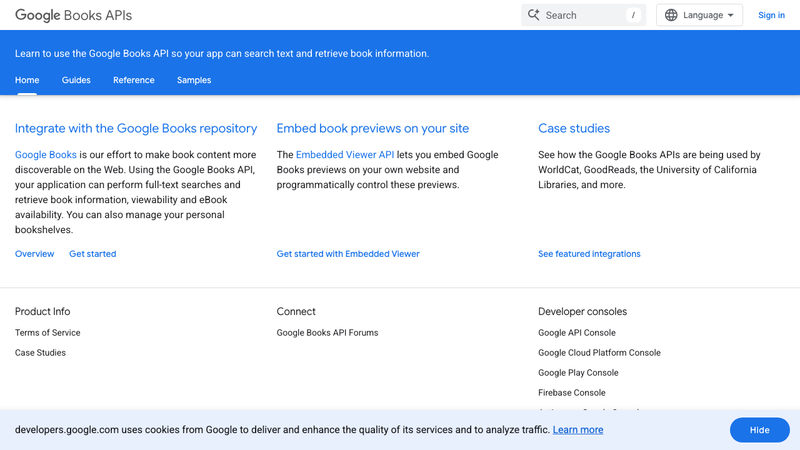Click the Product Info footer heading
Image resolution: width=800 pixels, height=450 pixels.
[42, 311]
